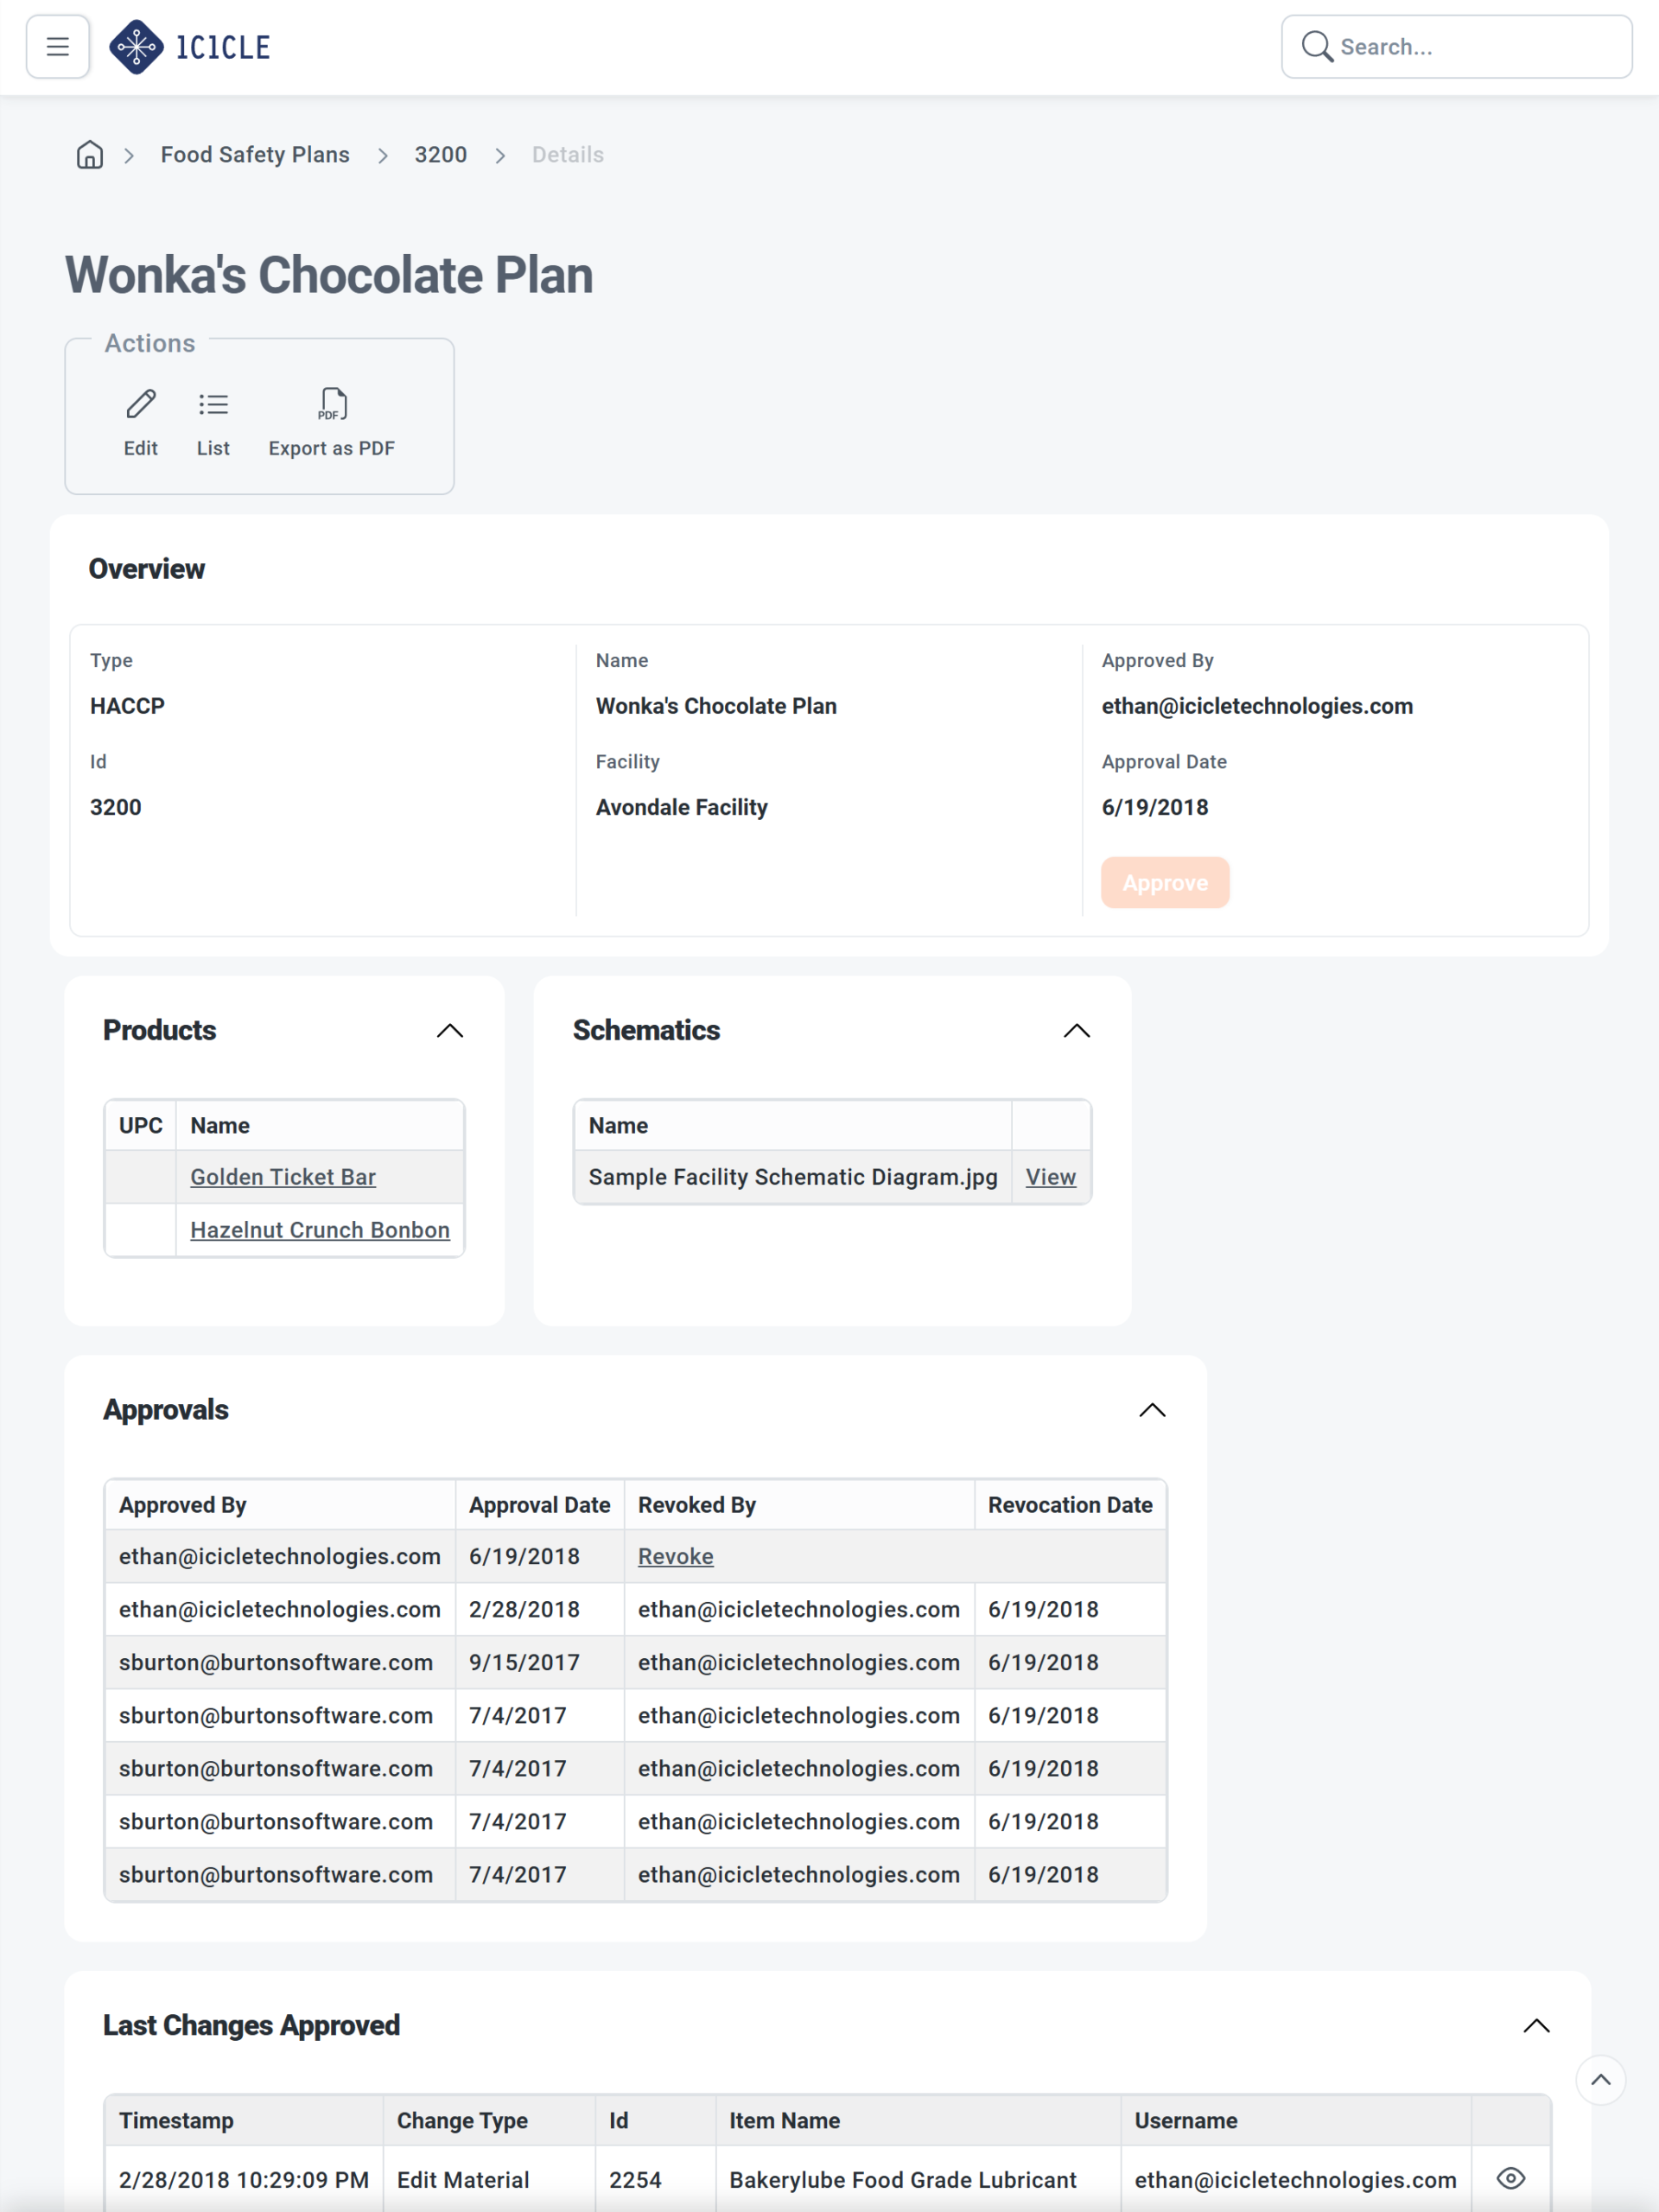Open the hamburger navigation menu
The width and height of the screenshot is (1659, 2212).
click(58, 47)
